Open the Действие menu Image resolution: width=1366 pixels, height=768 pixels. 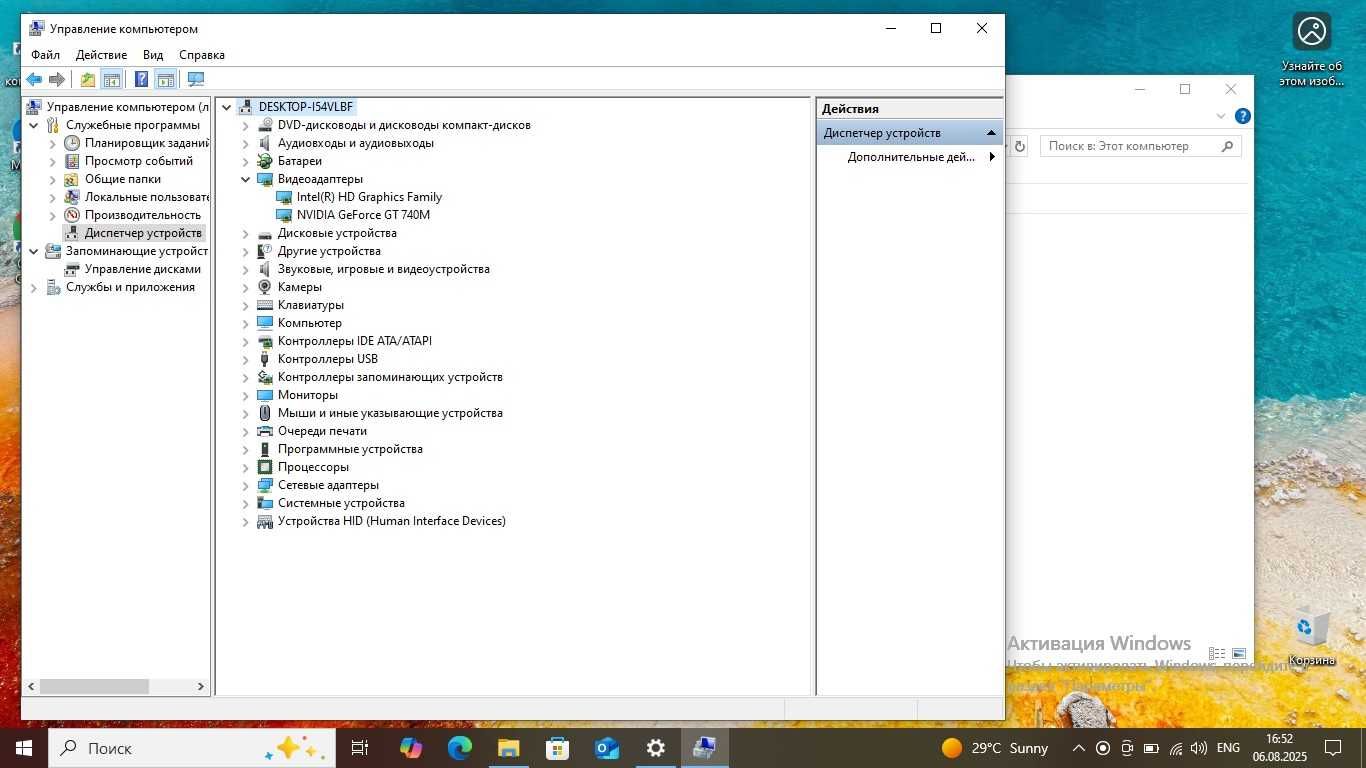pyautogui.click(x=101, y=55)
